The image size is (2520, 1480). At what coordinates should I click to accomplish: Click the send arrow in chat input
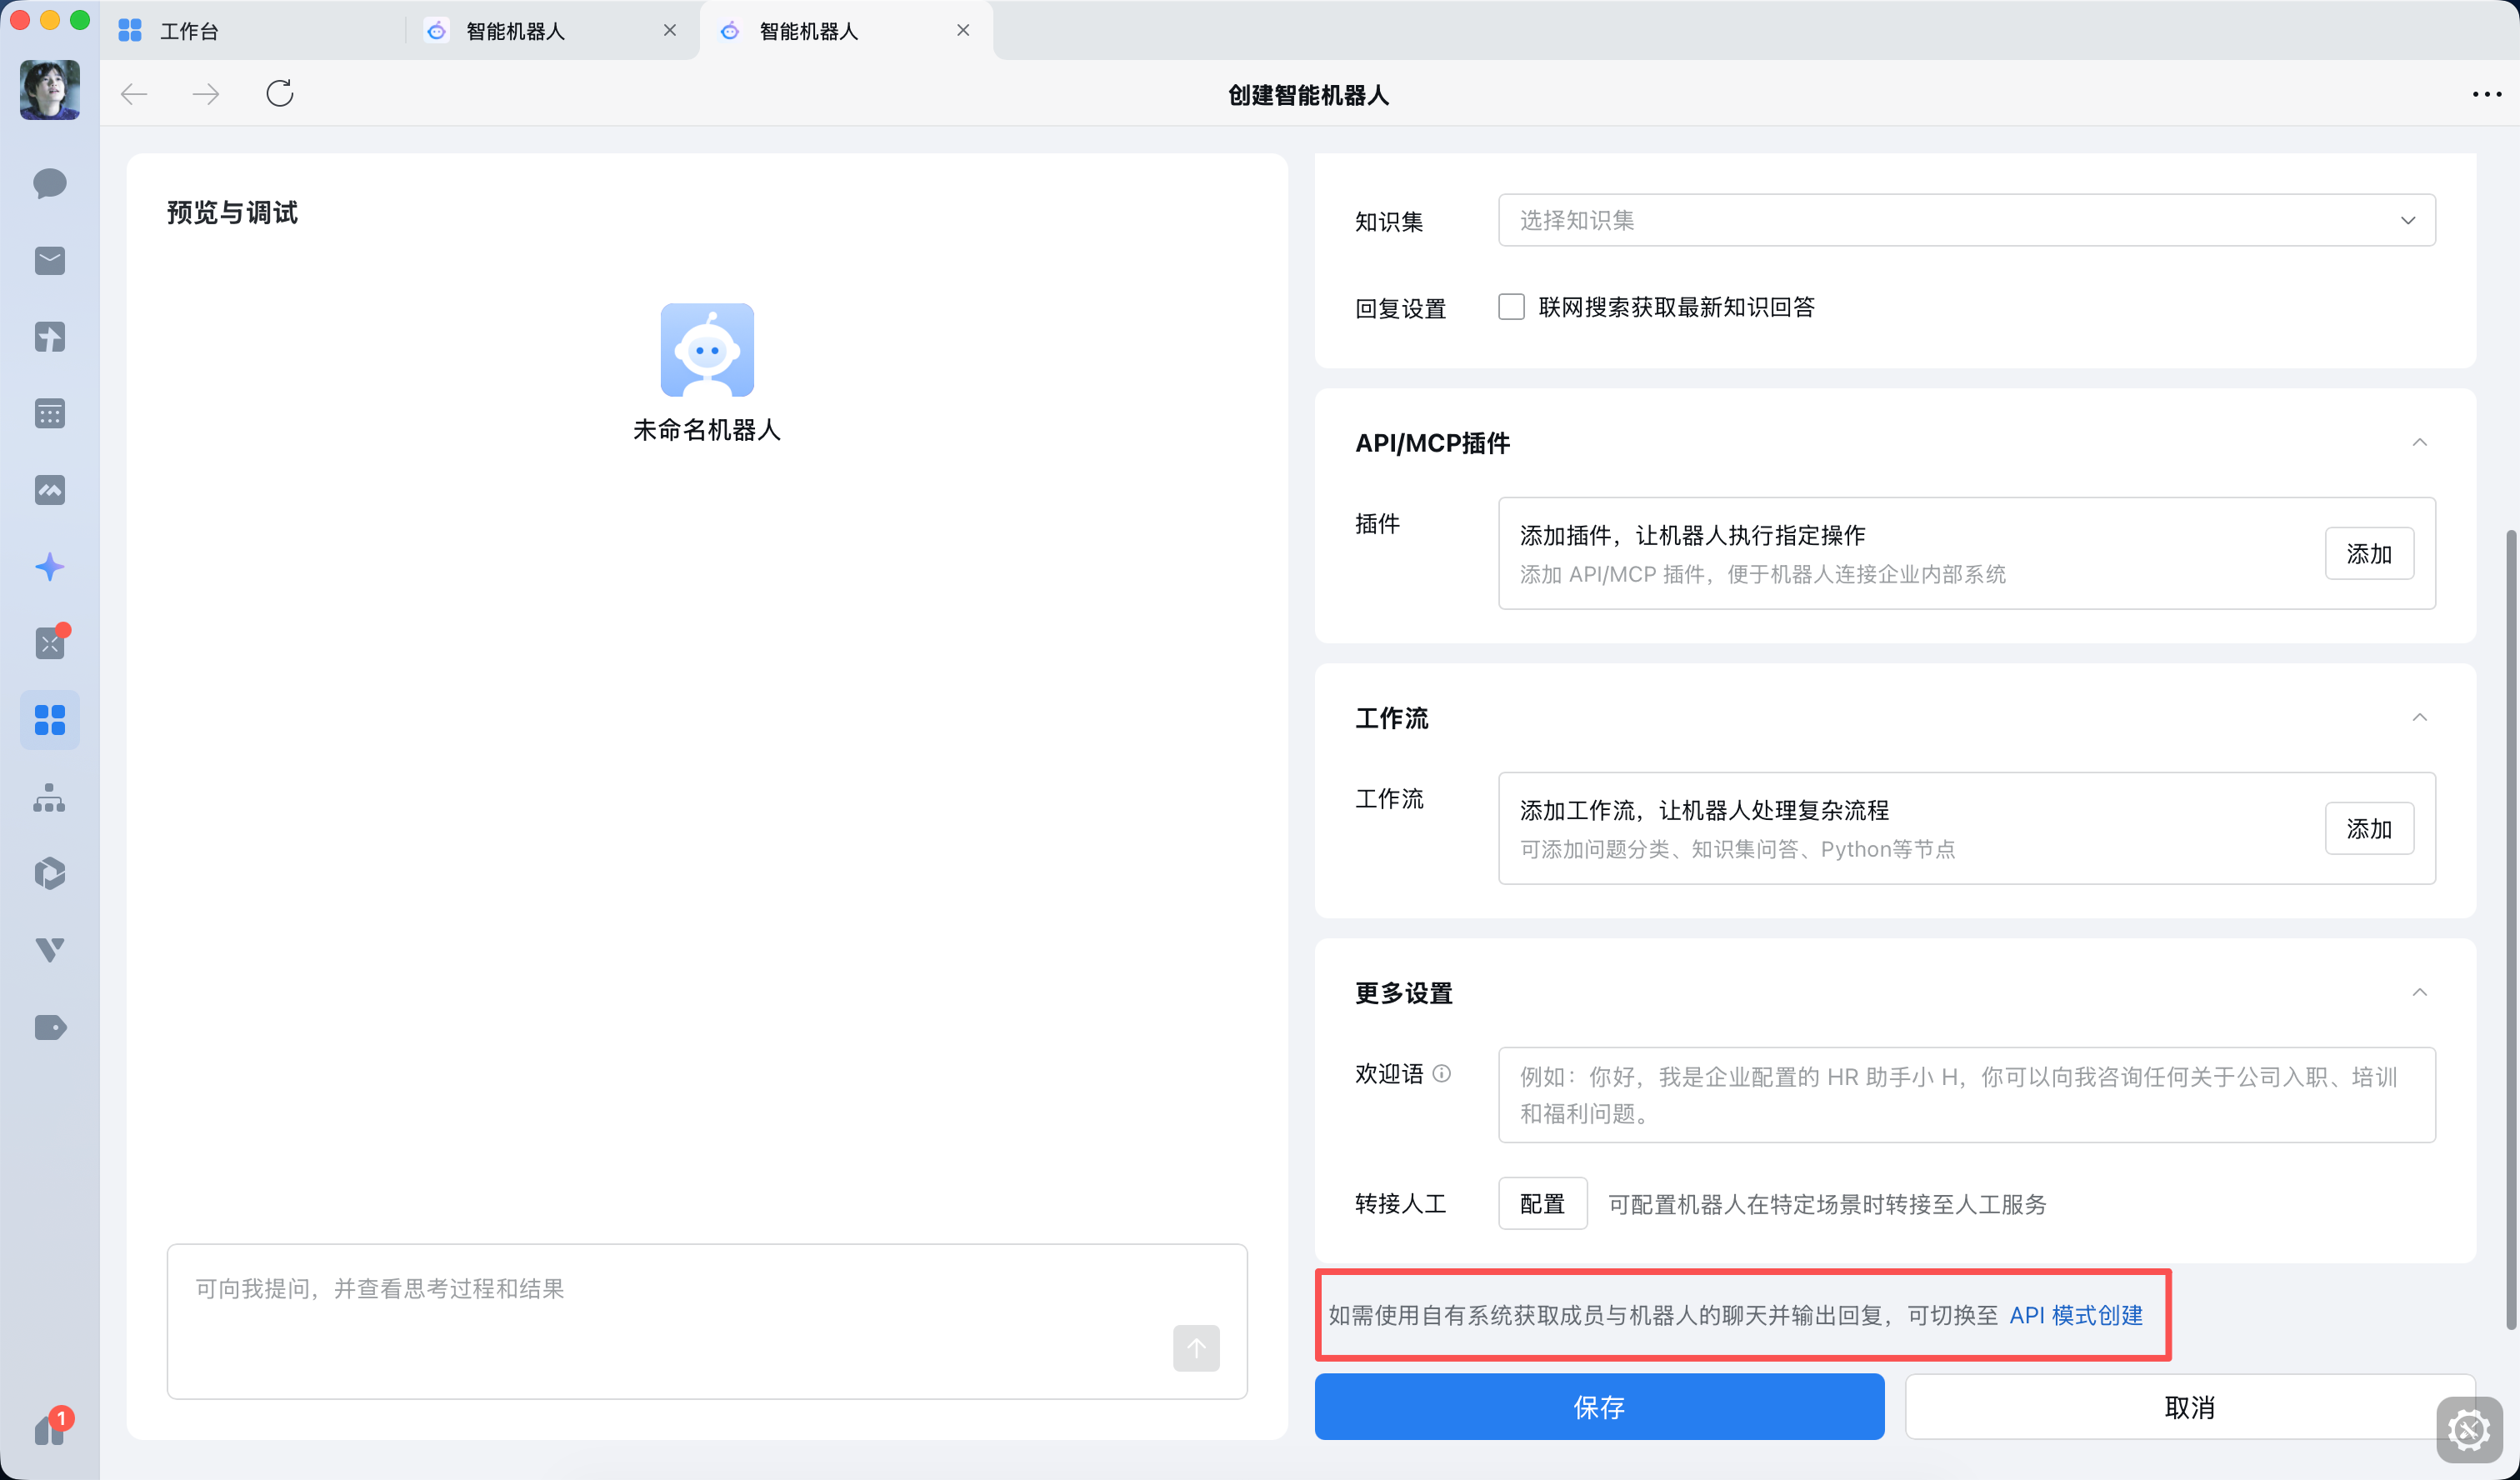coord(1196,1348)
